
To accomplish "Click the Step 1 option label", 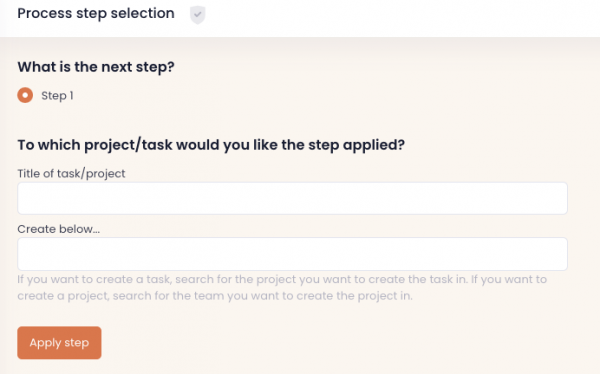I will [57, 96].
